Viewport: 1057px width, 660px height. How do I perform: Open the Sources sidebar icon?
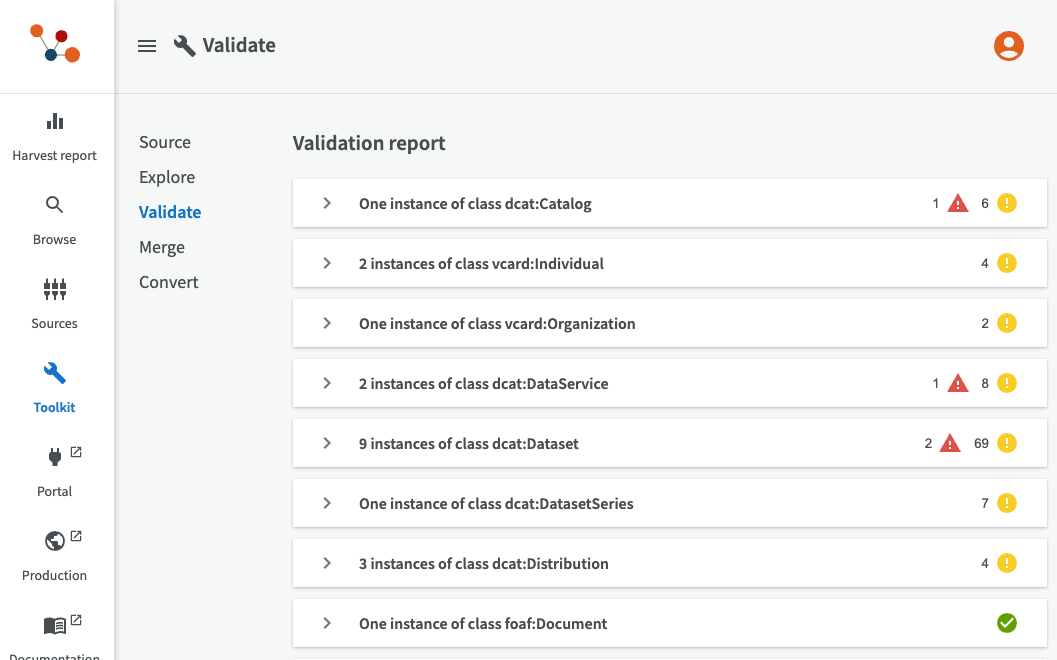55,290
